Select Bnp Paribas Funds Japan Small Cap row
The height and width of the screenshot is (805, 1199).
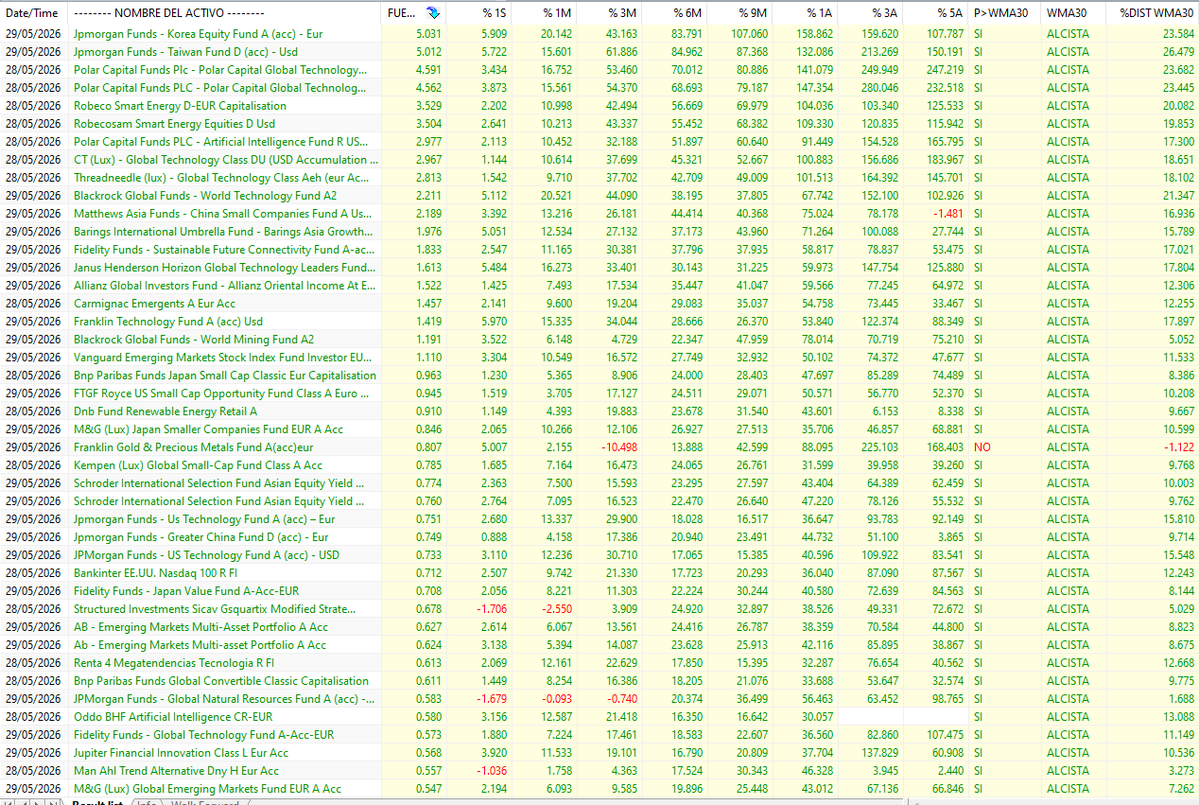pyautogui.click(x=600, y=375)
